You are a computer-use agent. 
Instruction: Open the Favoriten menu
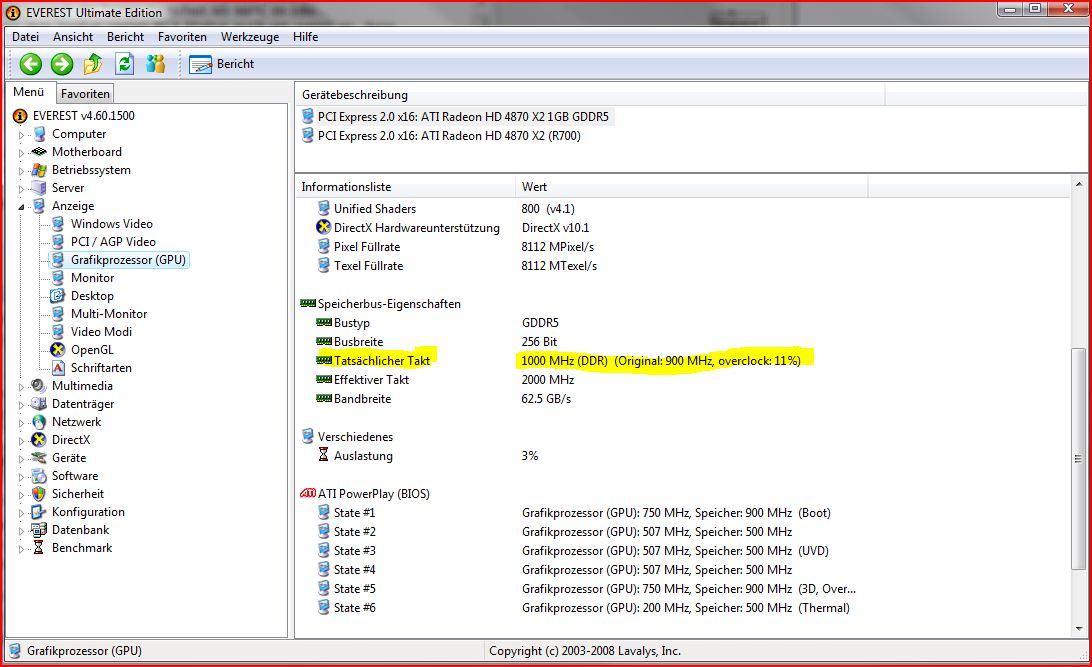(x=182, y=37)
